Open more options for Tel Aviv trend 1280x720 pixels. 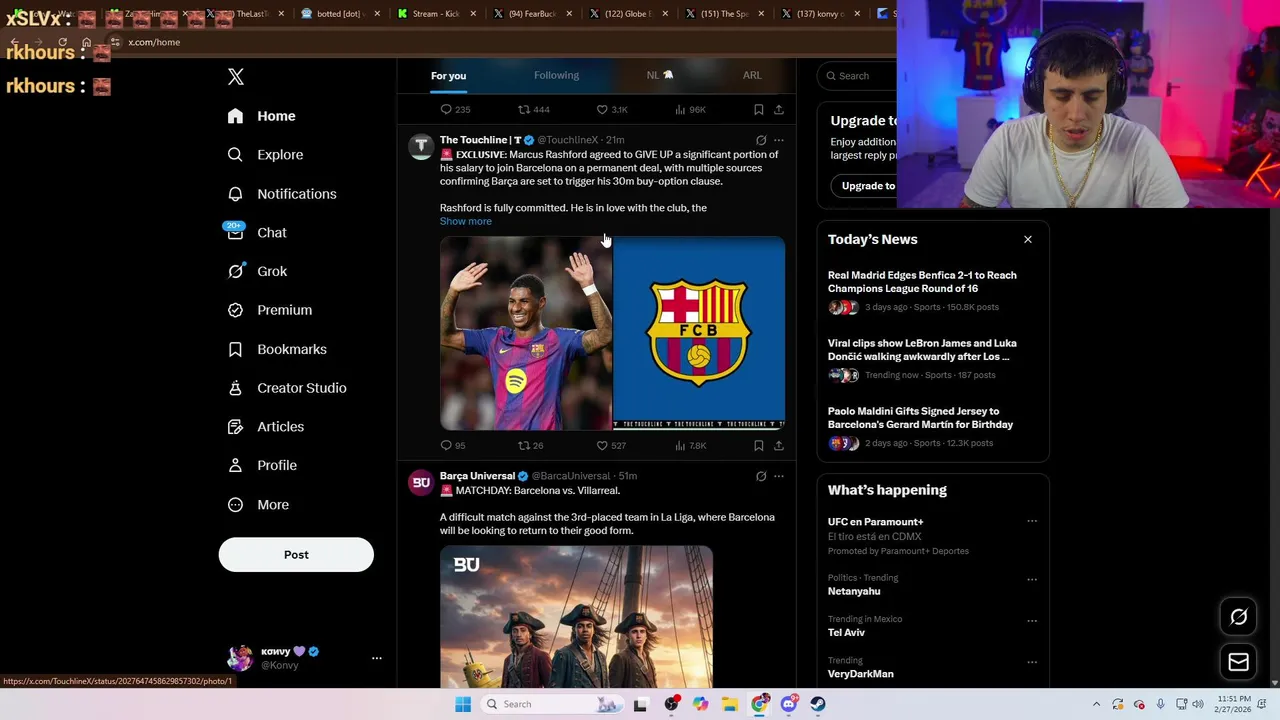pos(1032,620)
